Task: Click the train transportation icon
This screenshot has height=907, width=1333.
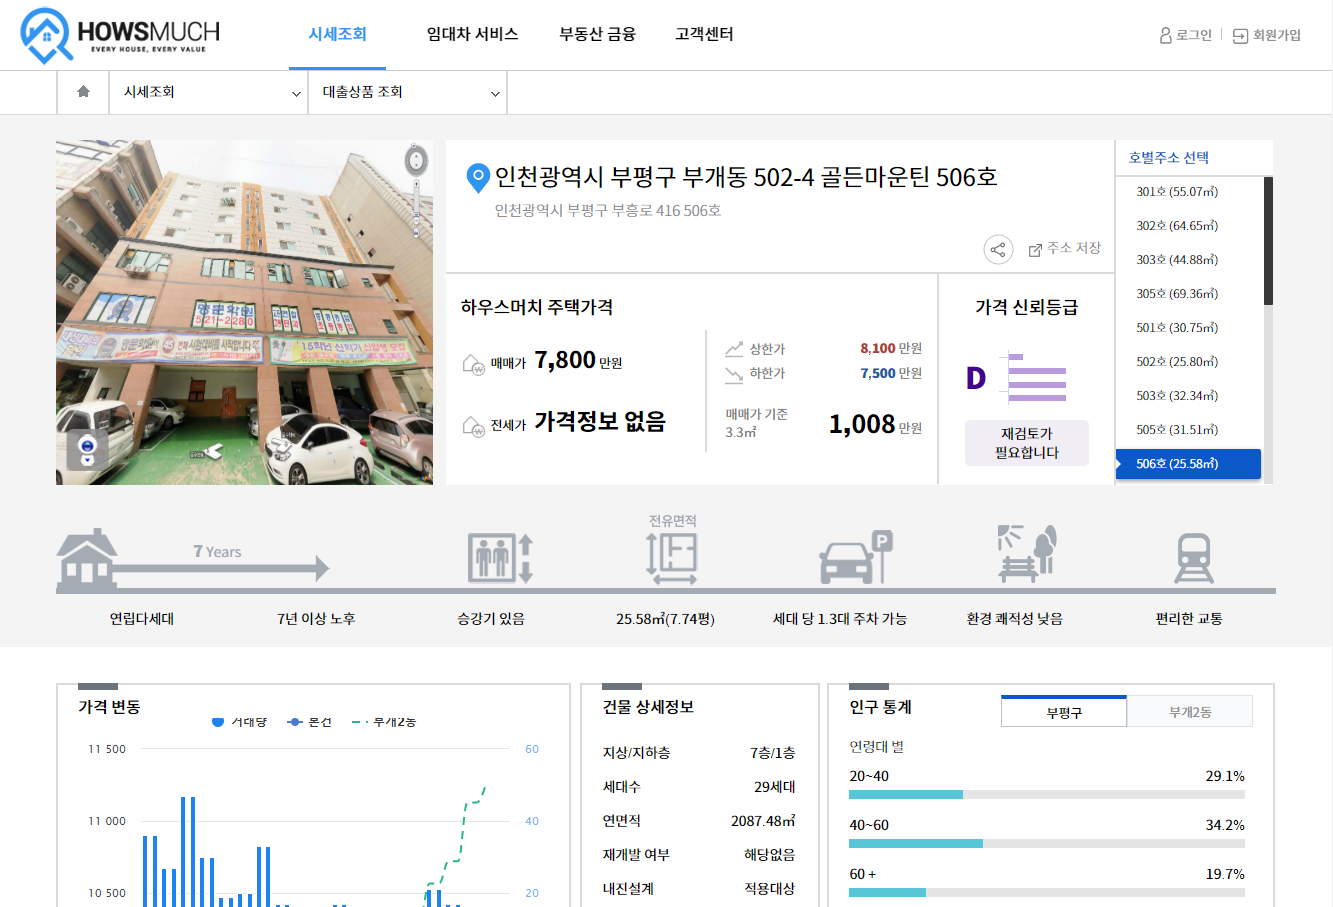Action: tap(1194, 557)
